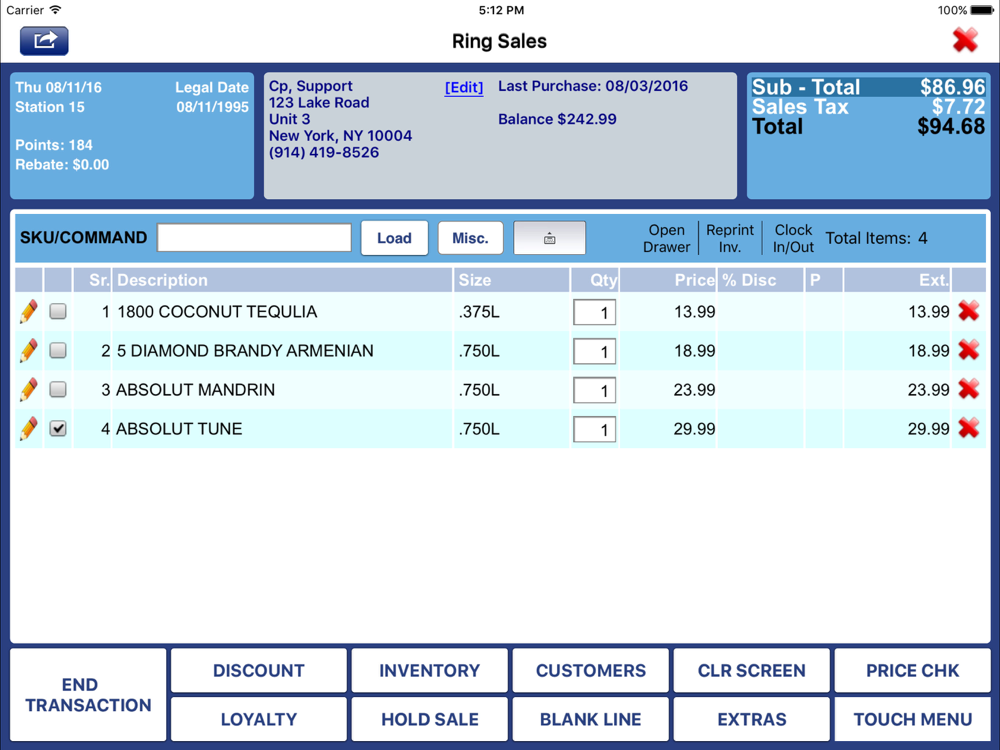Viewport: 1000px width, 750px height.
Task: Change the quantity field for 1800 COCONUT TEQULIA
Action: pyautogui.click(x=594, y=312)
